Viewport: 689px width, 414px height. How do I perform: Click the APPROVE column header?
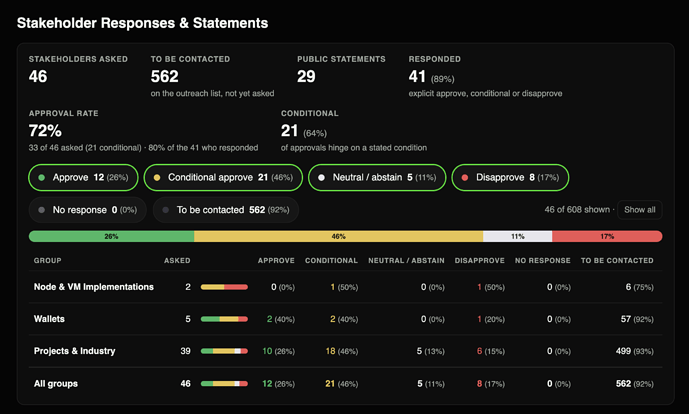pos(276,261)
